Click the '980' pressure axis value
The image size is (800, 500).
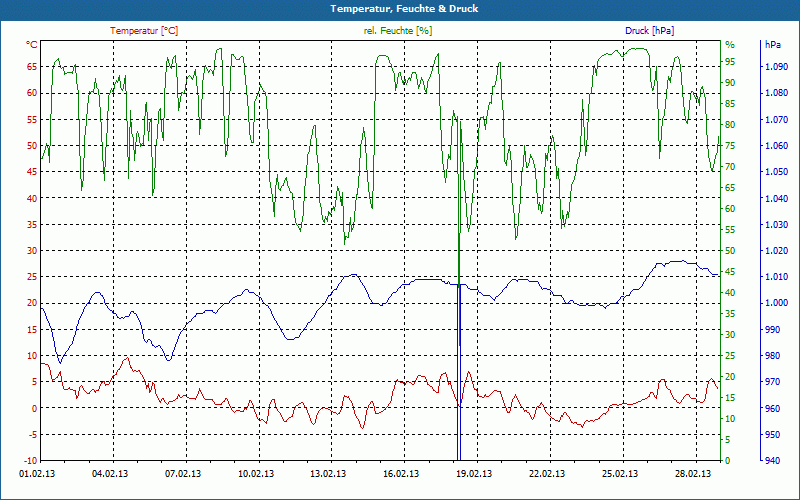(773, 355)
